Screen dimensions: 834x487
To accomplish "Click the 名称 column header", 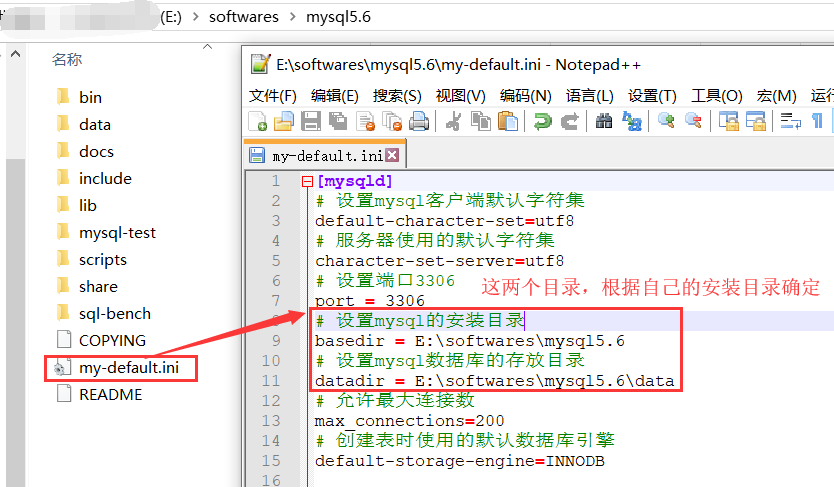I will pos(67,60).
